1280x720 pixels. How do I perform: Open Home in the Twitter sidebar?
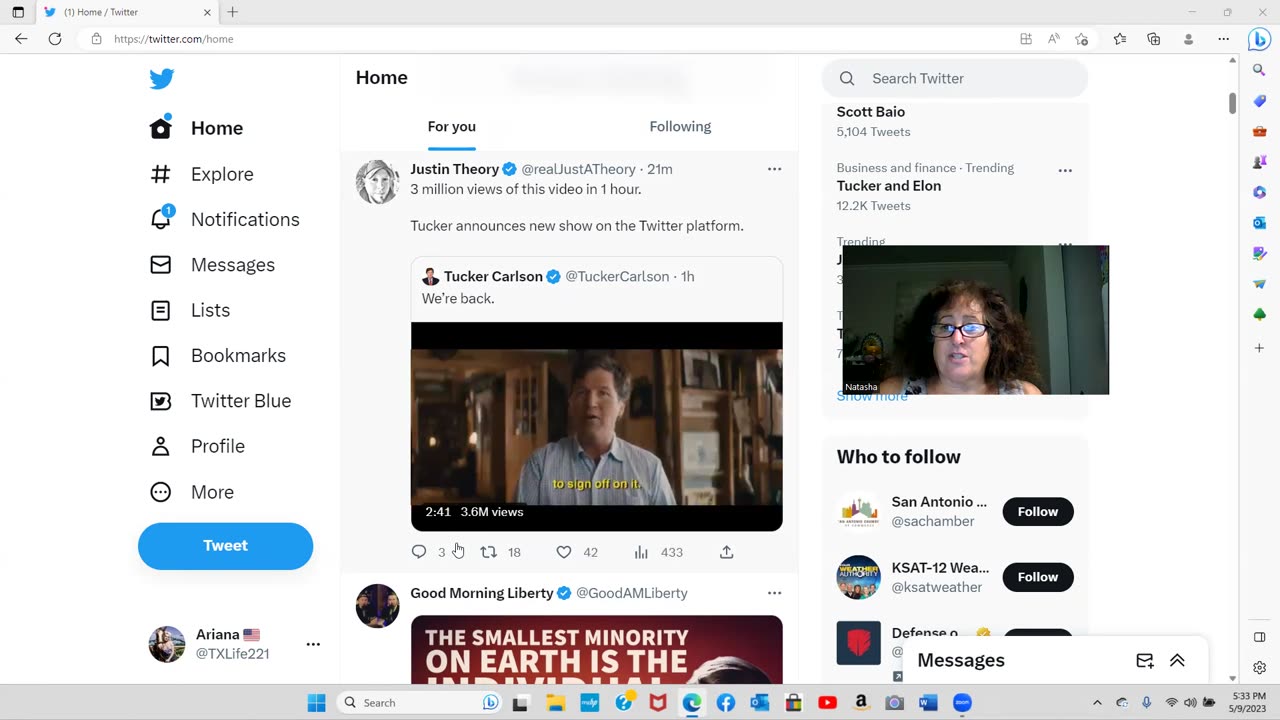197,128
